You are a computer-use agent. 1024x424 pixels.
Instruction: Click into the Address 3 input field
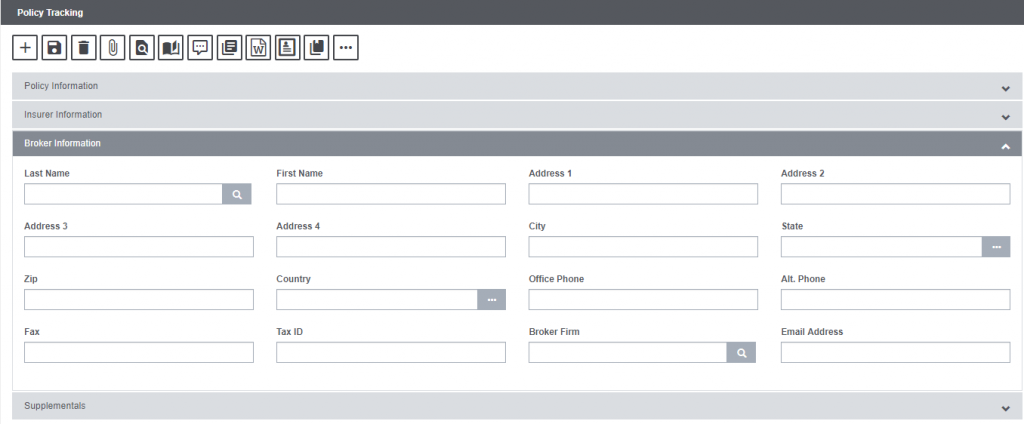pos(139,247)
